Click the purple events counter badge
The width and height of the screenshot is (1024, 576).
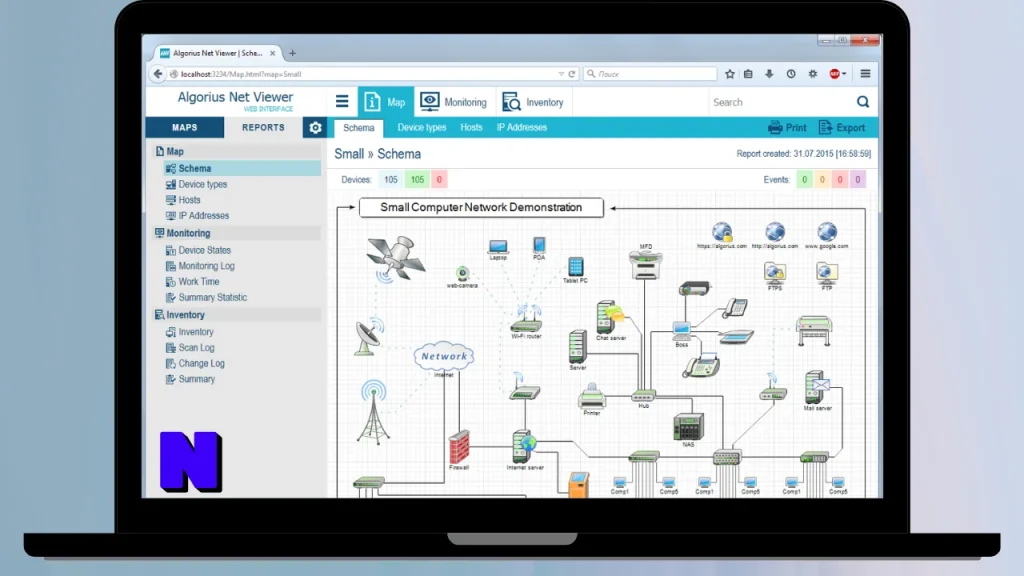(857, 180)
